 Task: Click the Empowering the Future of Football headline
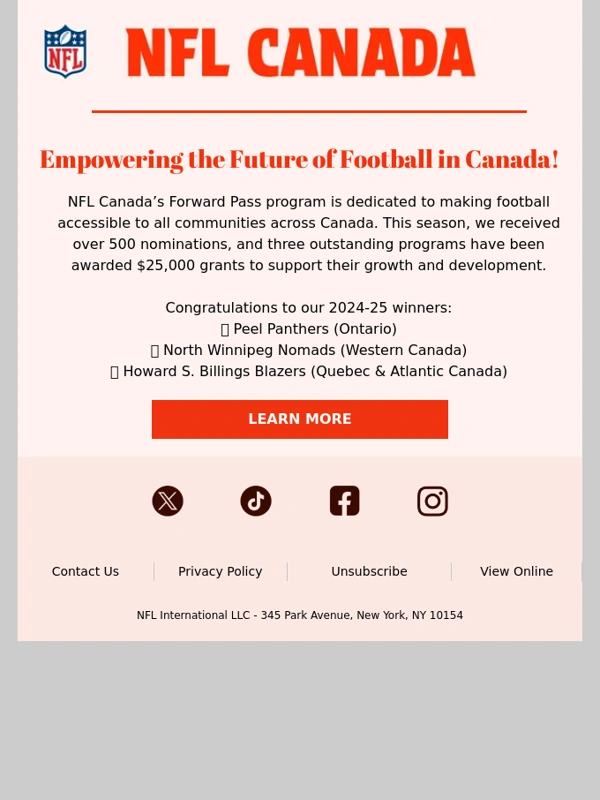coord(299,159)
